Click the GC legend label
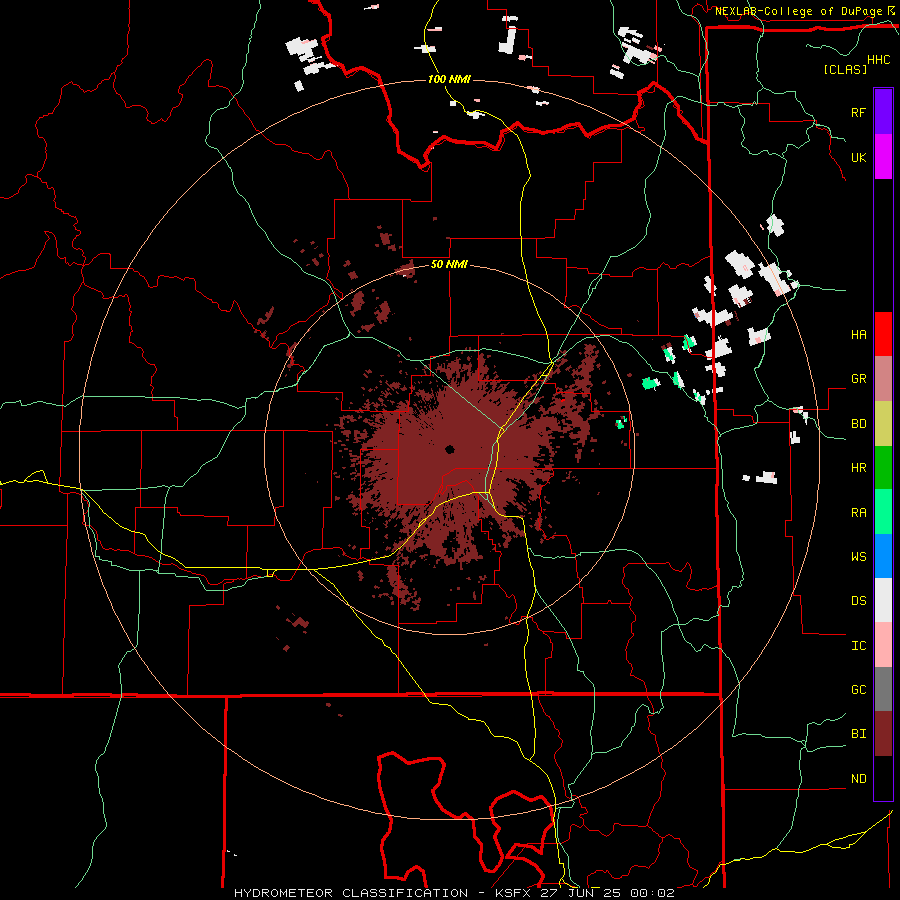This screenshot has height=900, width=900. [859, 689]
